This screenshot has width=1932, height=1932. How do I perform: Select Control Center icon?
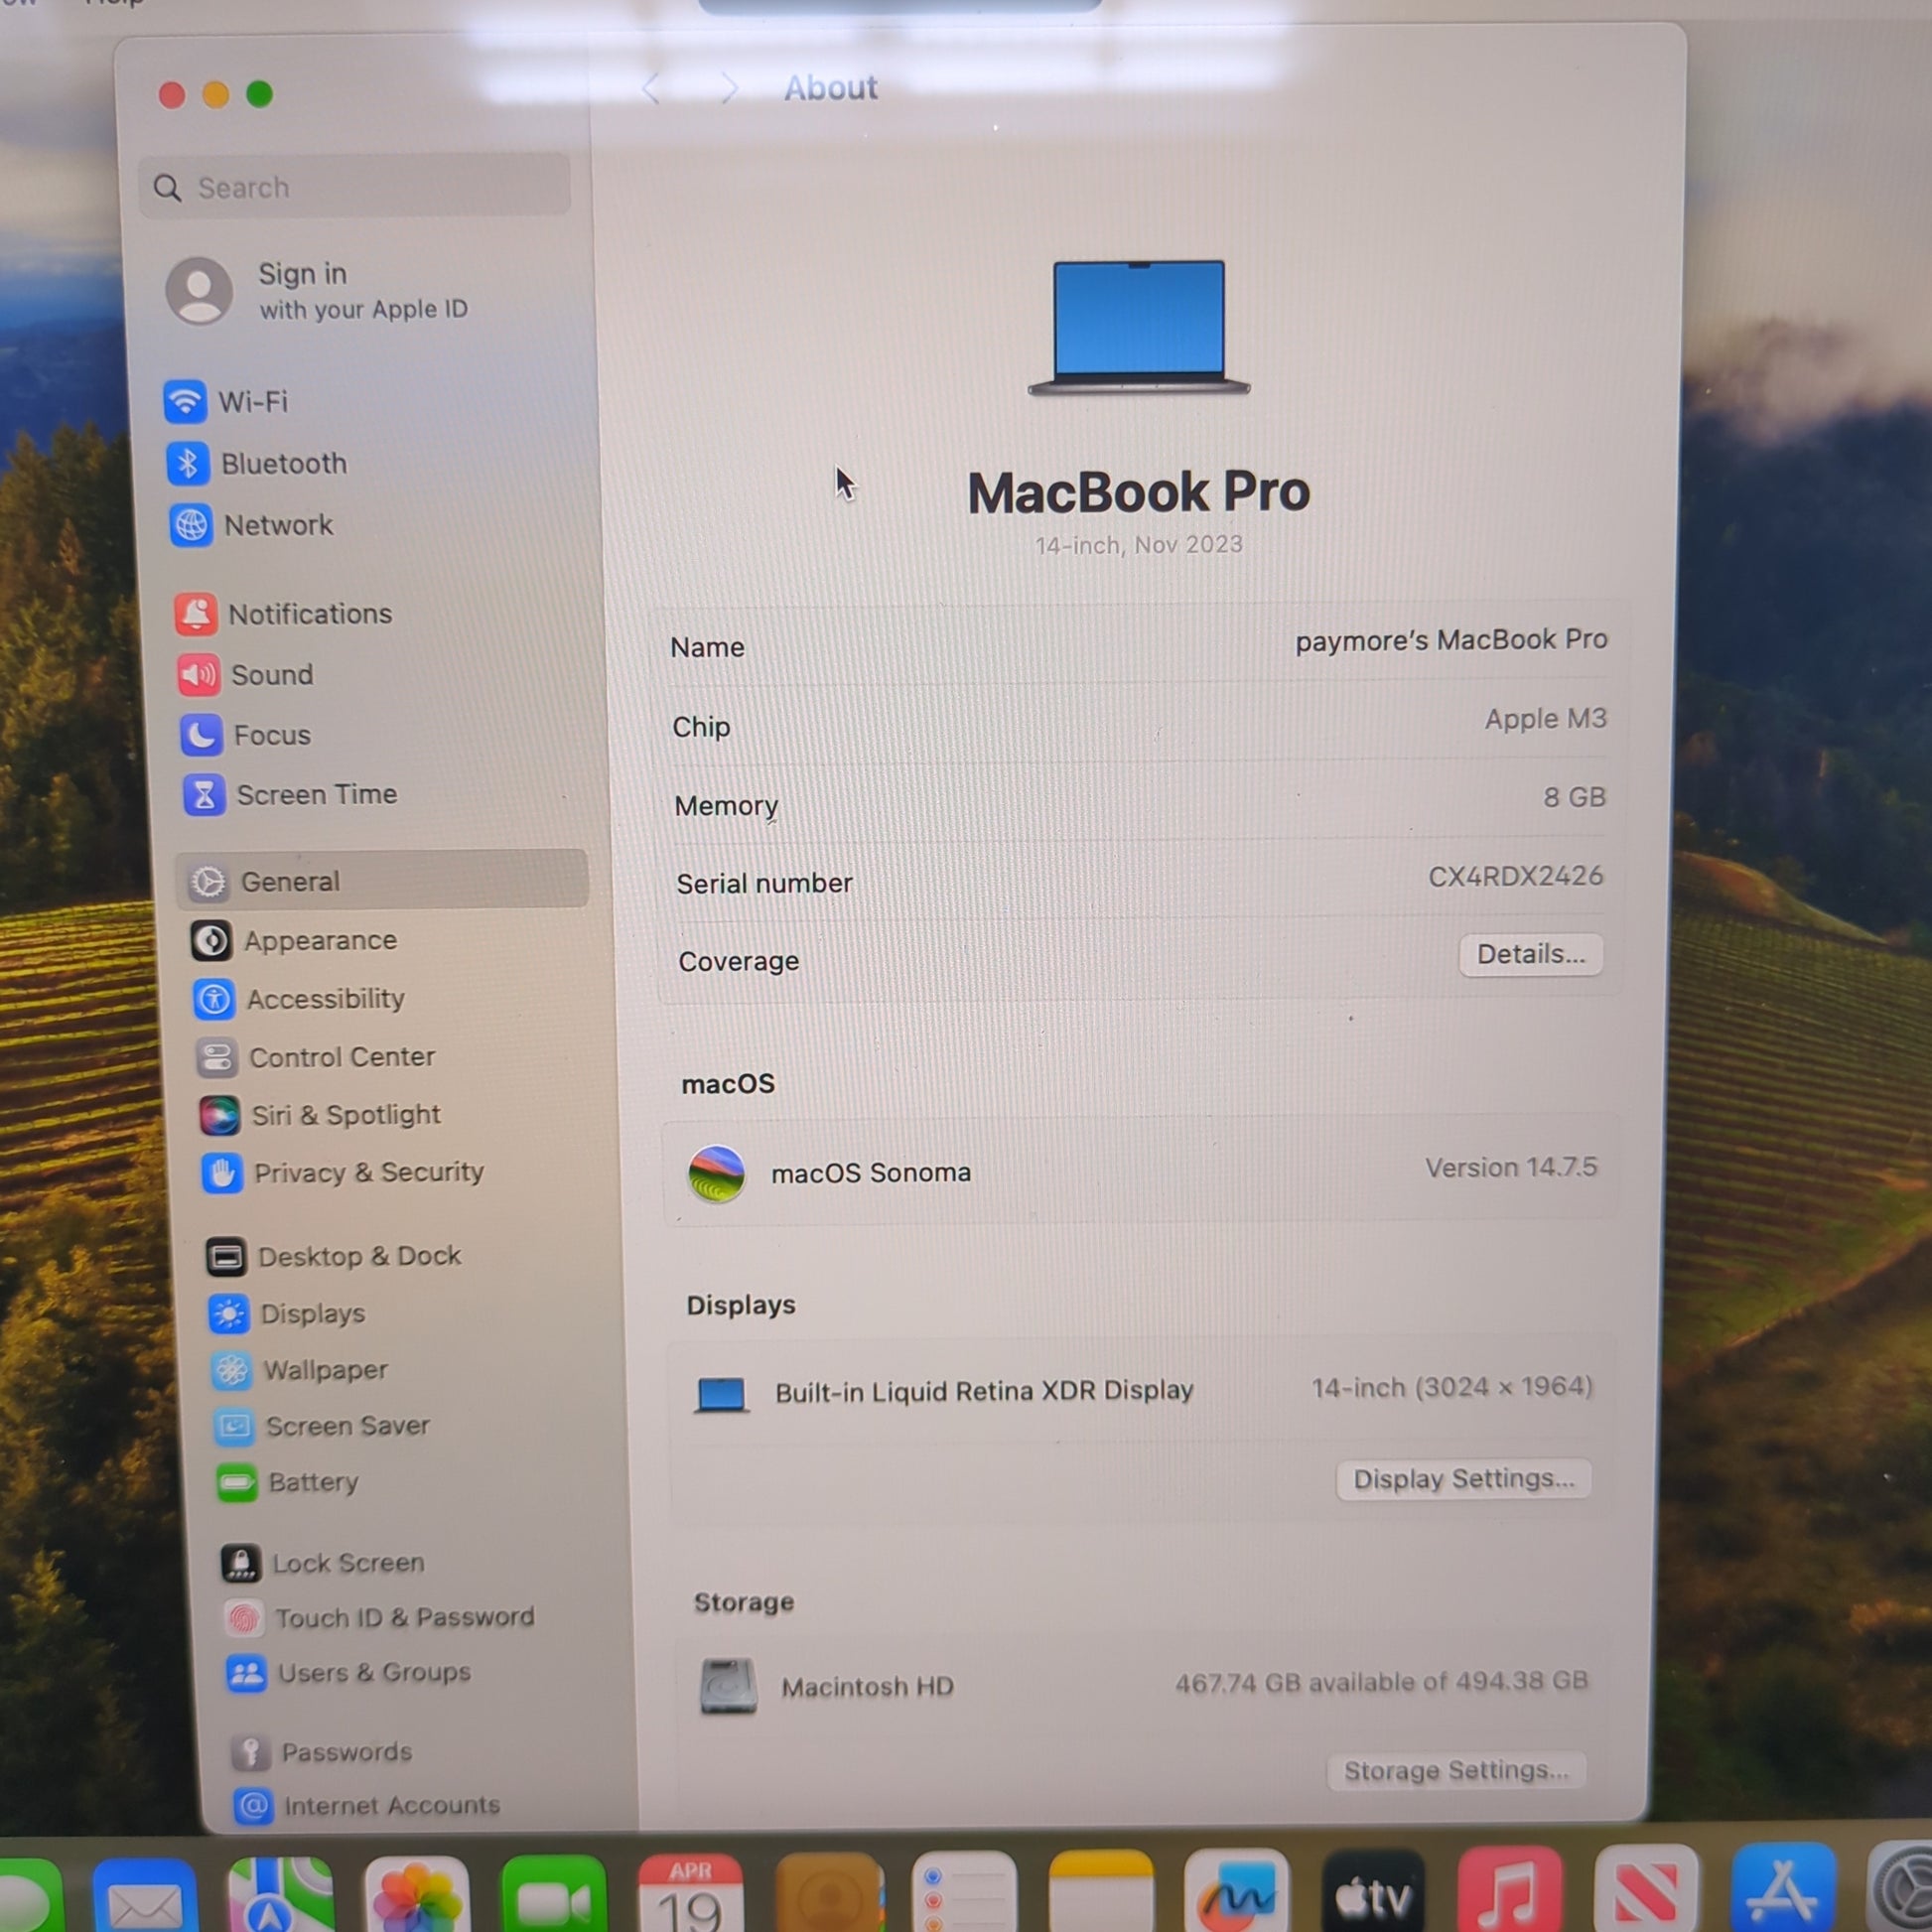pyautogui.click(x=217, y=1057)
